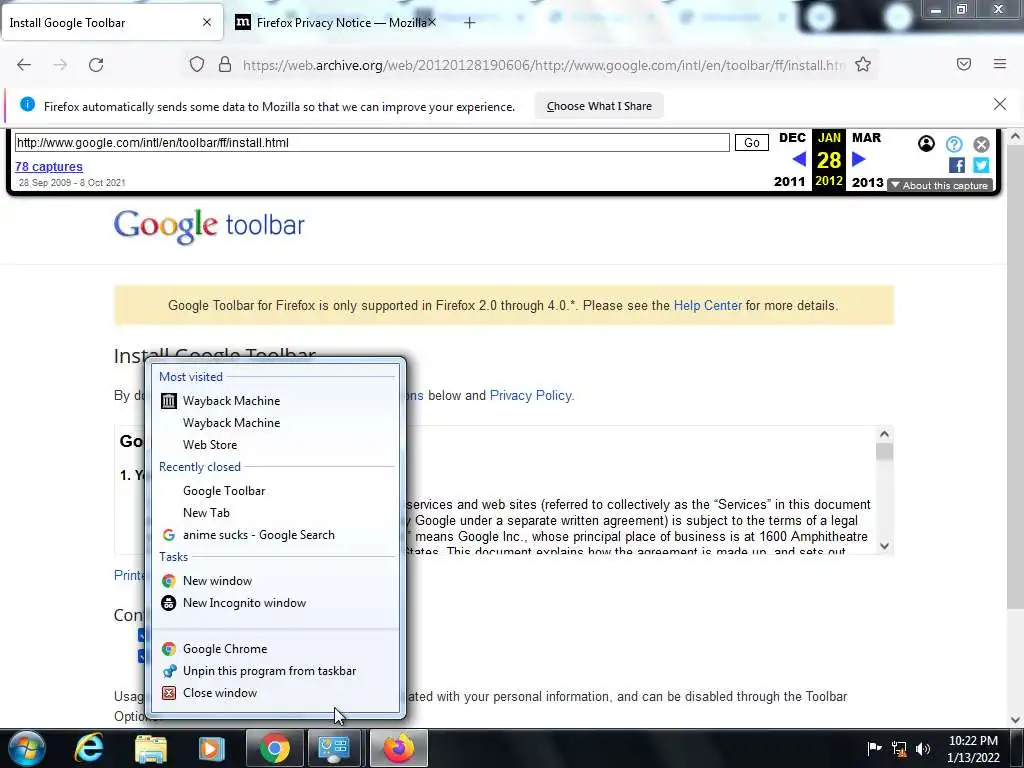Click the Google toolbar logo
The image size is (1024, 768).
tap(209, 225)
